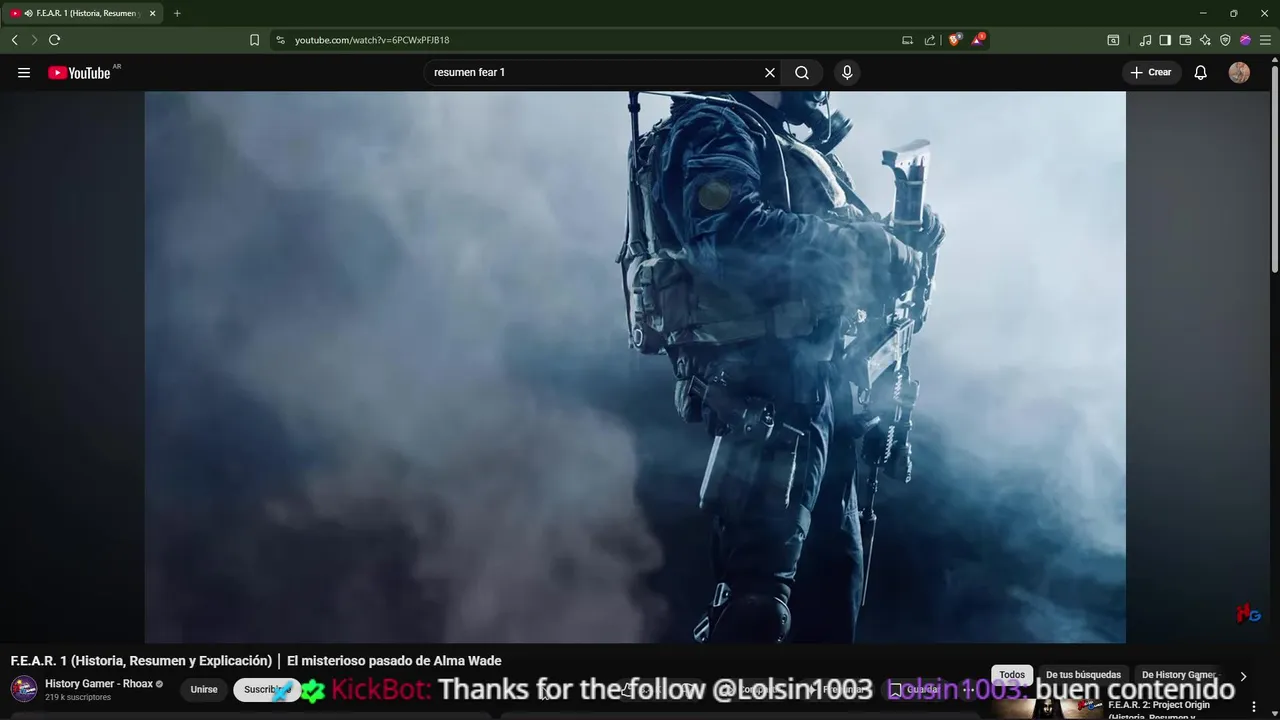Open the notifications bell
Viewport: 1280px width, 720px height.
1200,72
